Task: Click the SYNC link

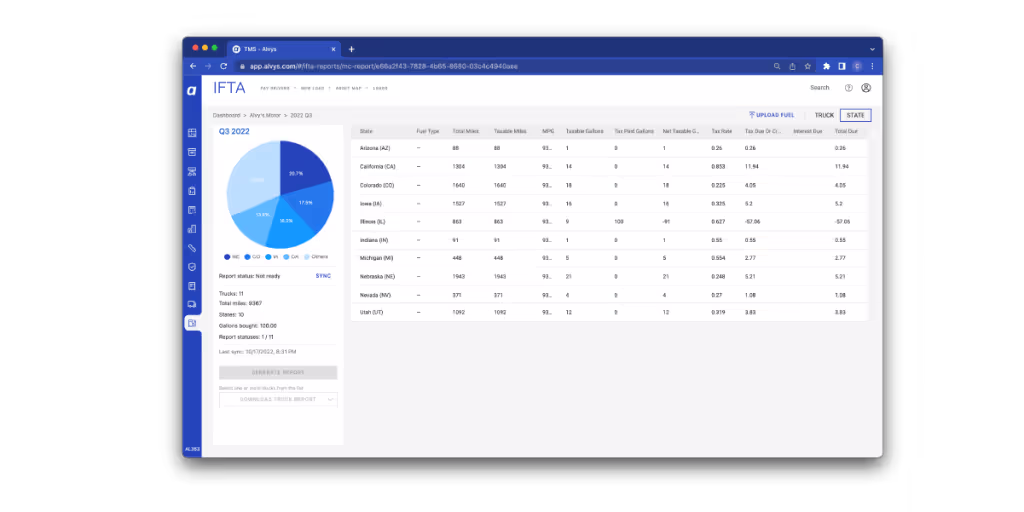Action: pos(323,276)
